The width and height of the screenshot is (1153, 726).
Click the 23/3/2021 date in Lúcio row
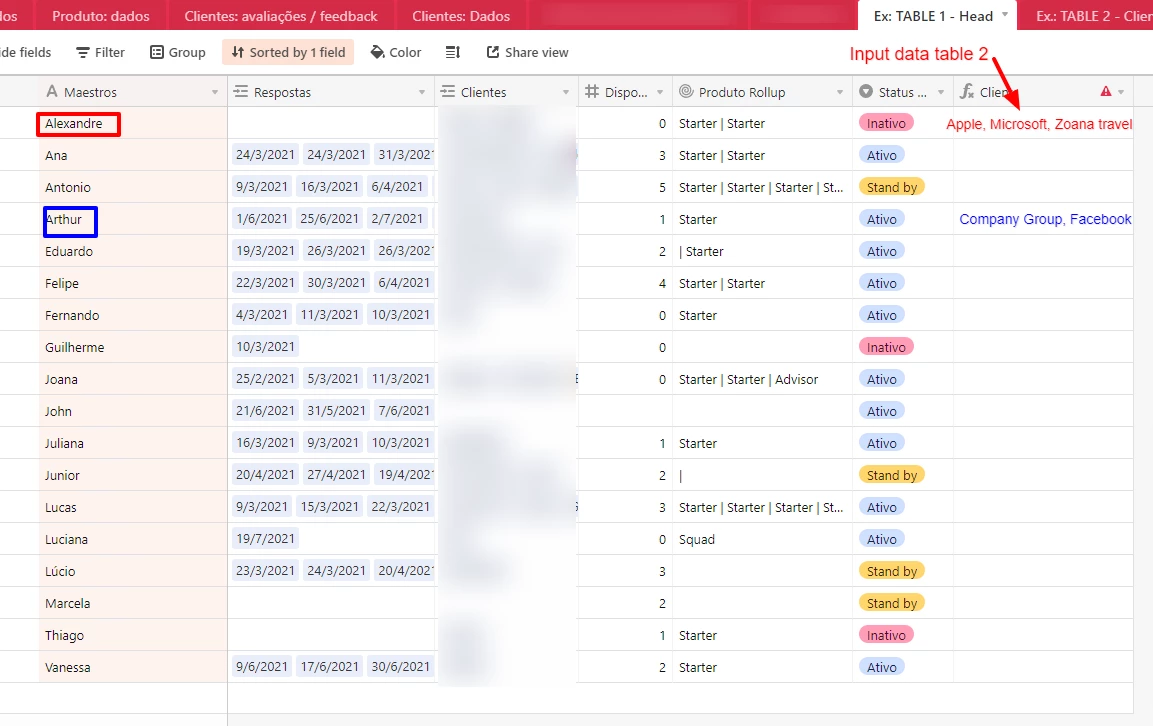265,570
